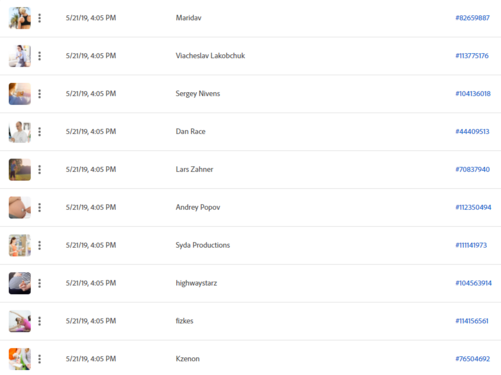Image resolution: width=501 pixels, height=375 pixels.
Task: Open more options for the fizkes row
Action: [x=40, y=321]
